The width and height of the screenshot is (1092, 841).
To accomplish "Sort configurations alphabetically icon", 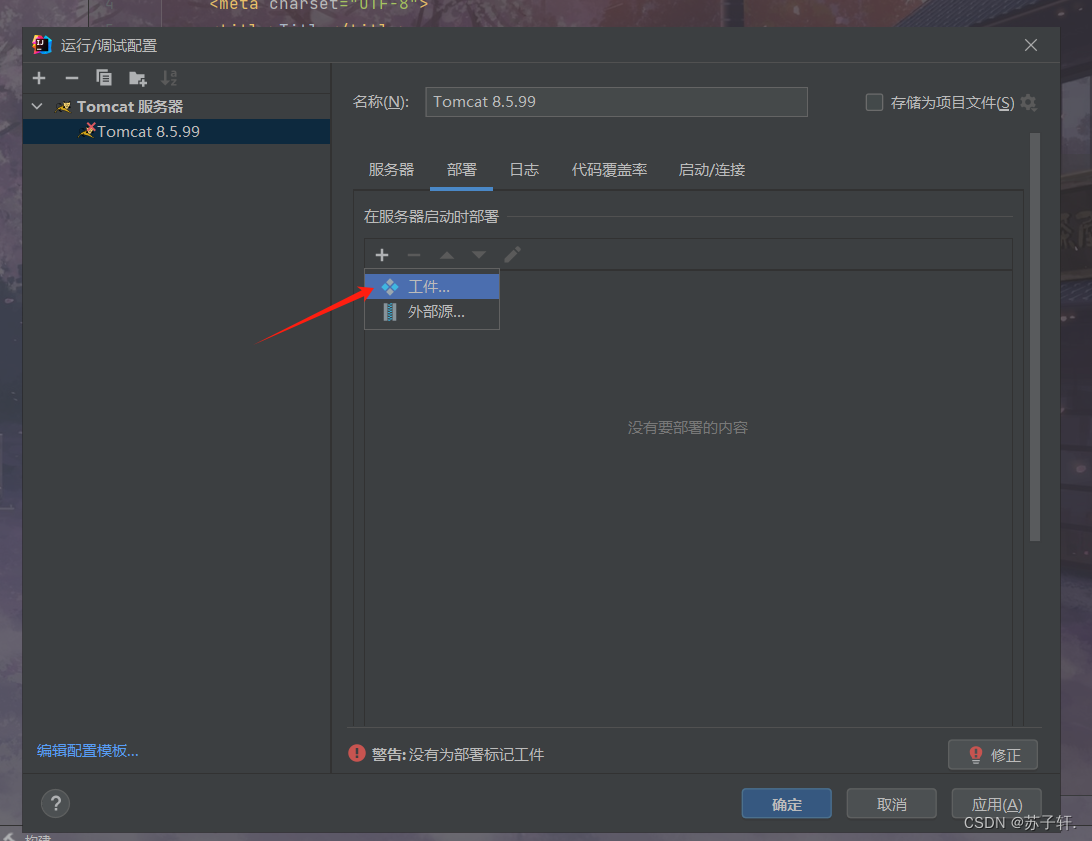I will point(169,78).
